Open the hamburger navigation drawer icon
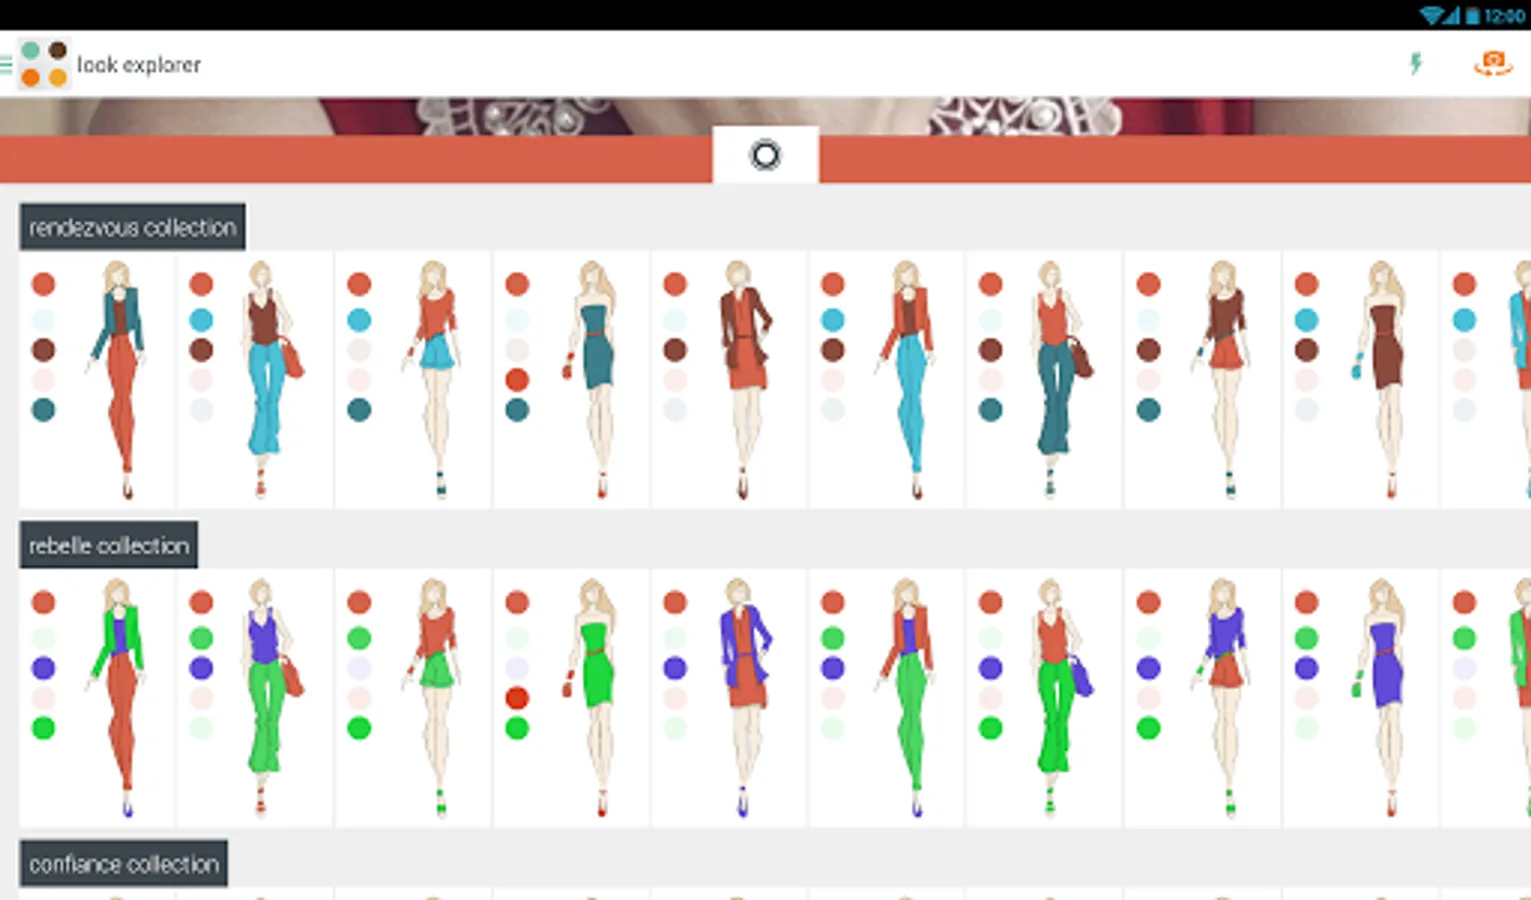This screenshot has height=900, width=1531. coord(6,64)
